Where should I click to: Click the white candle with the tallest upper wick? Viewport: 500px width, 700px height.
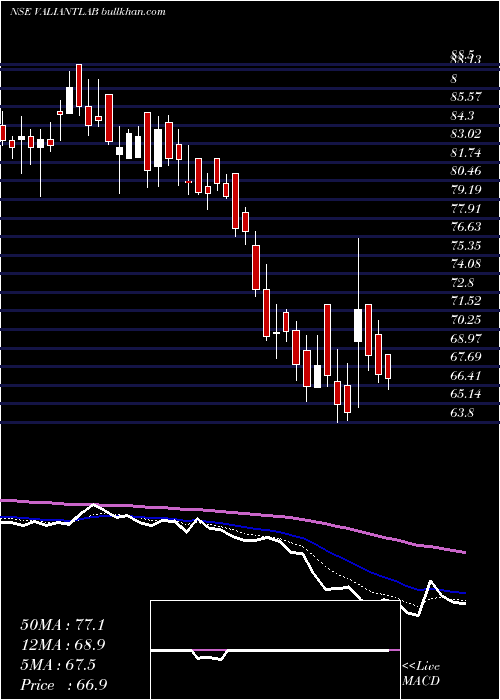[x=358, y=325]
